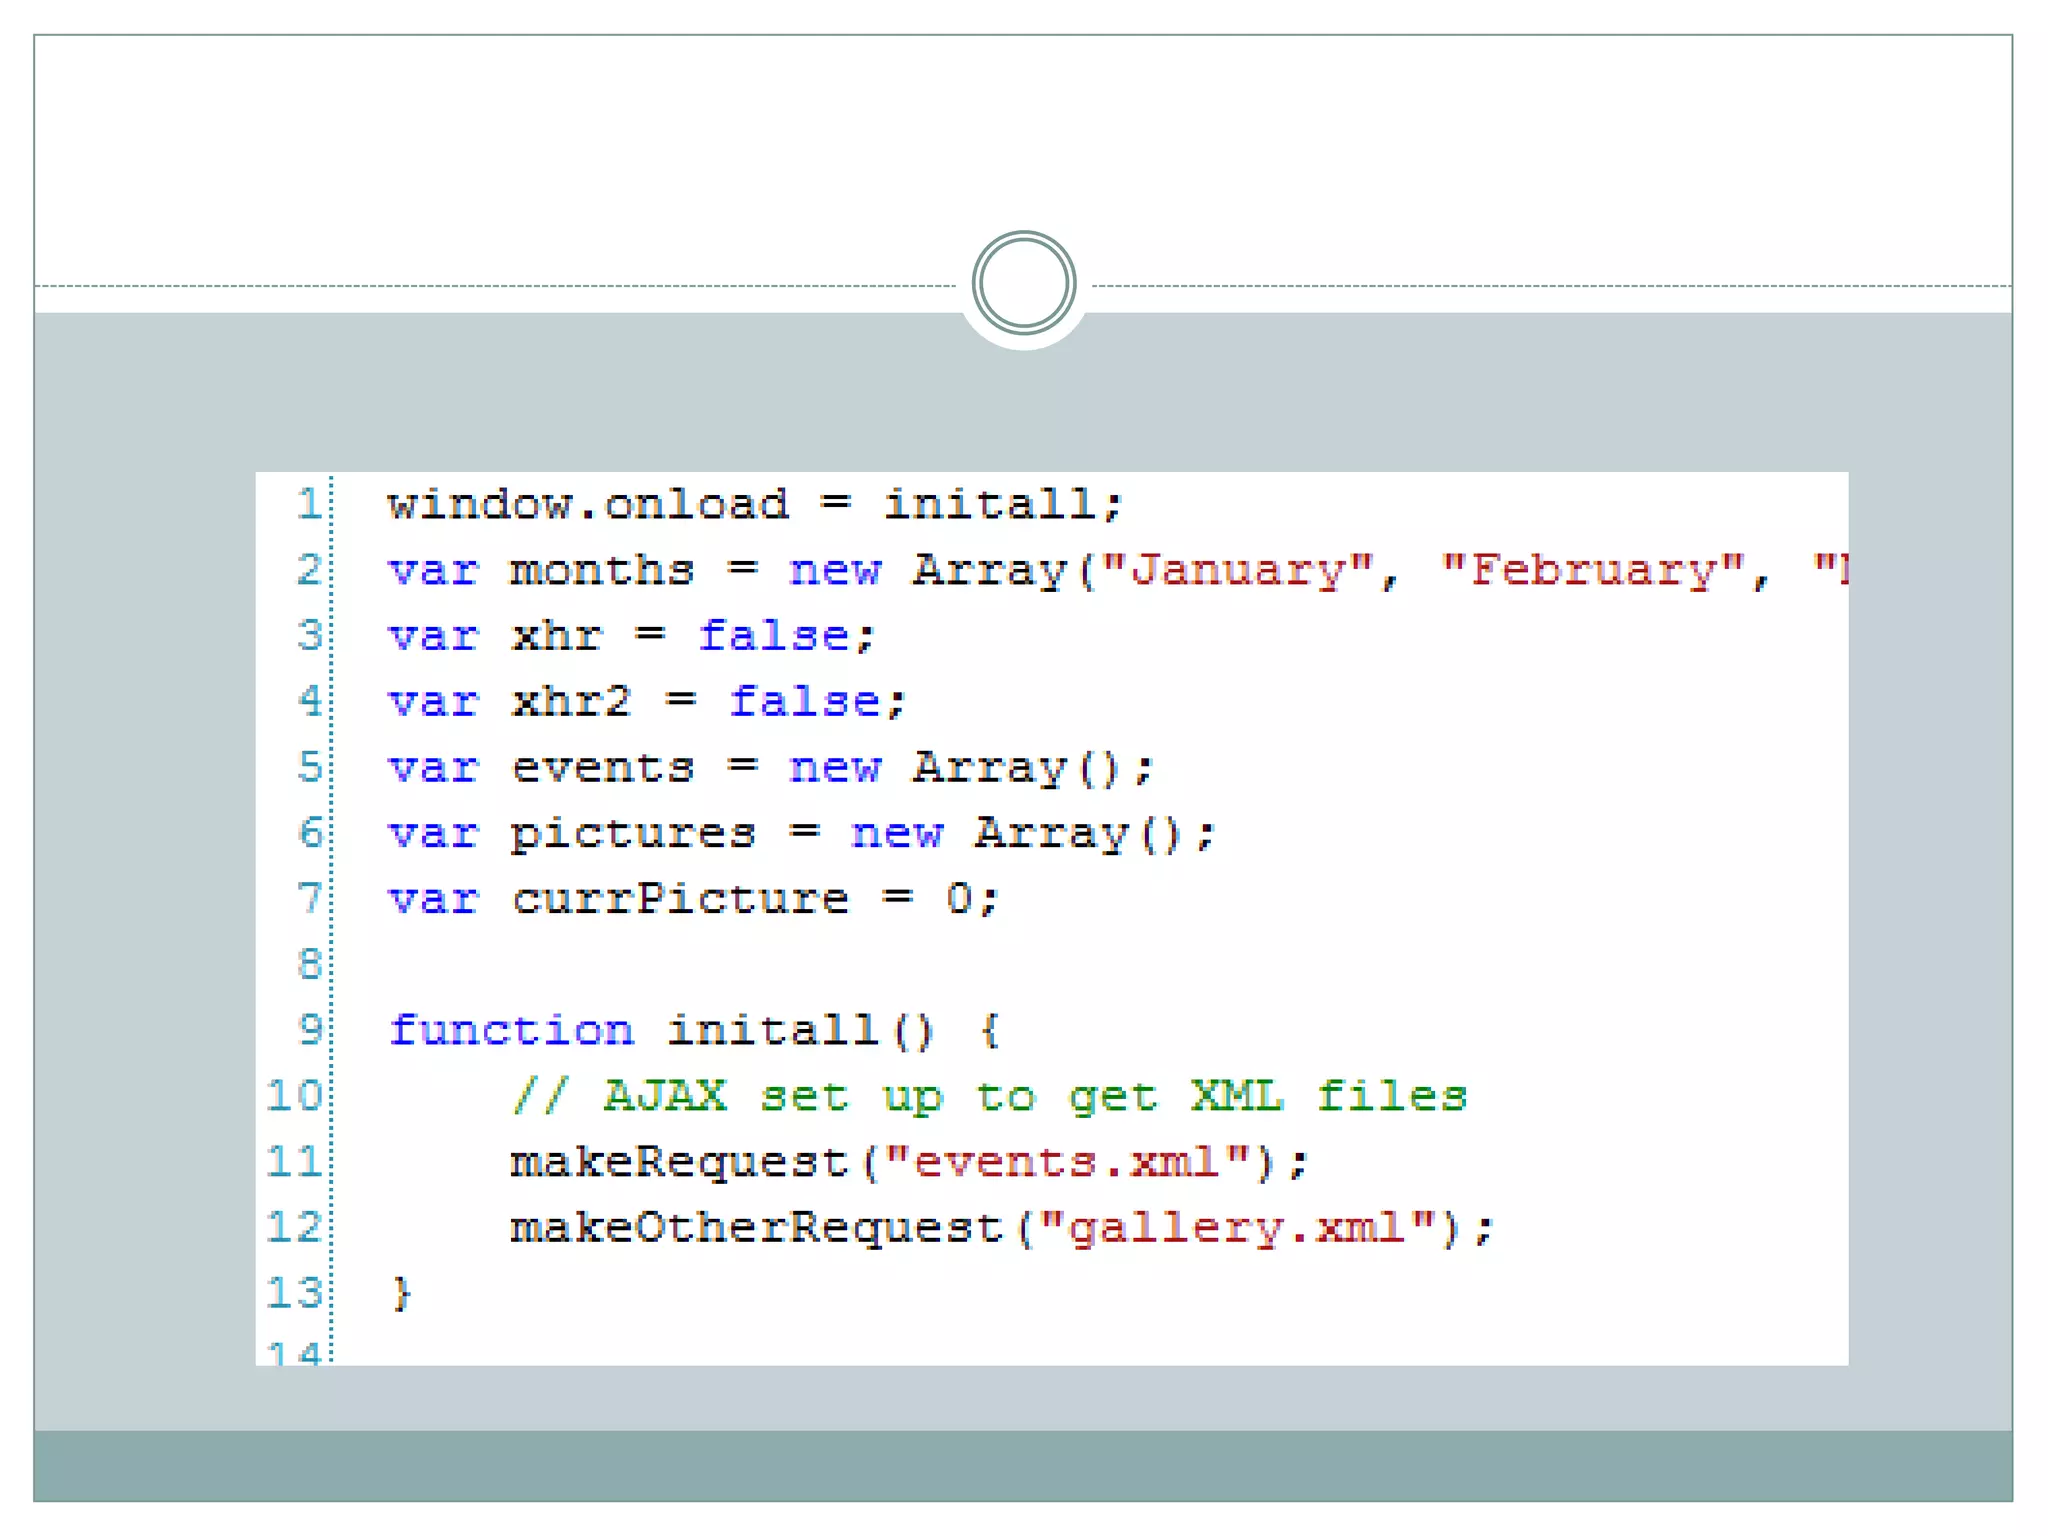Click the AJAX set up comment
2048x1536 pixels.
[988, 1096]
